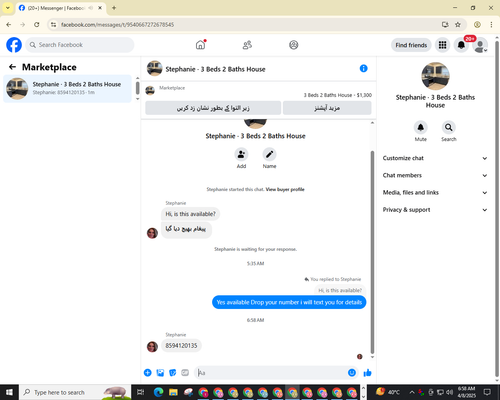Image resolution: width=500 pixels, height=400 pixels.
Task: Open the Friends icon in top navigation
Action: pyautogui.click(x=247, y=45)
